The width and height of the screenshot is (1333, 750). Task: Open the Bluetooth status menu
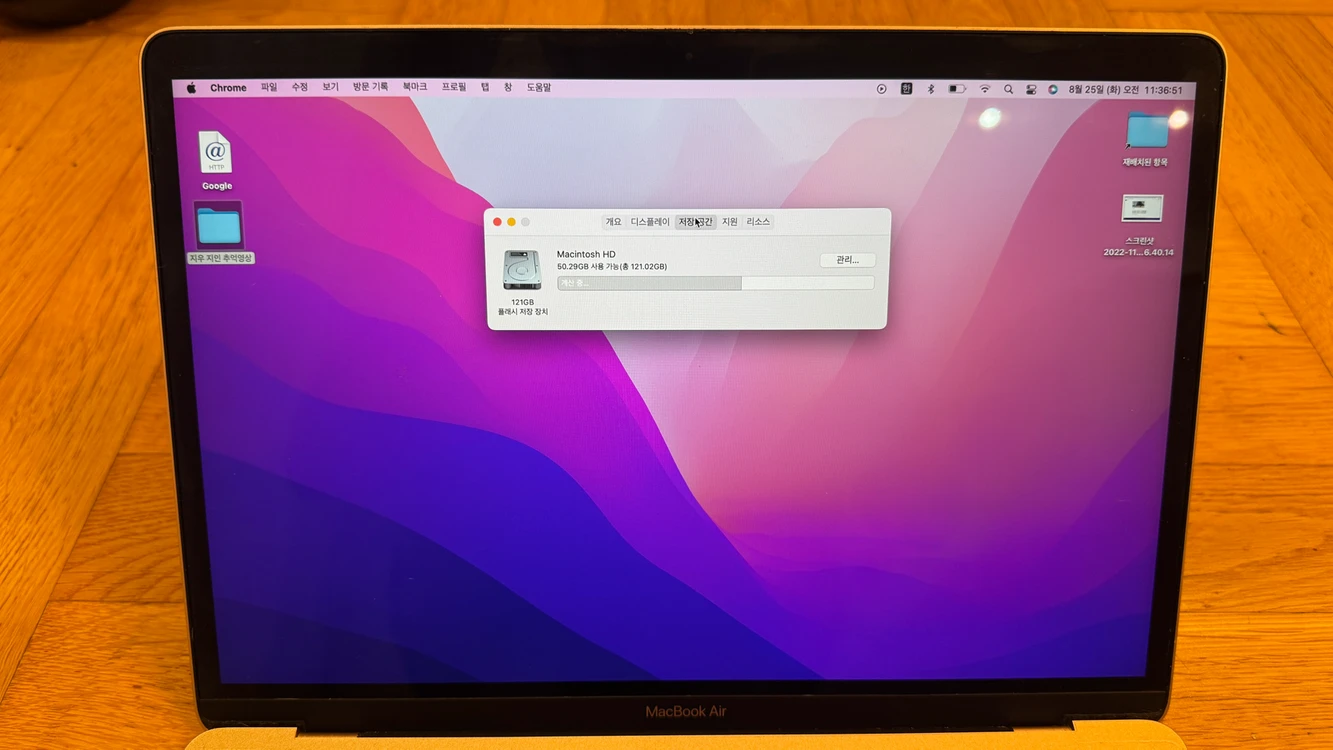pos(930,89)
